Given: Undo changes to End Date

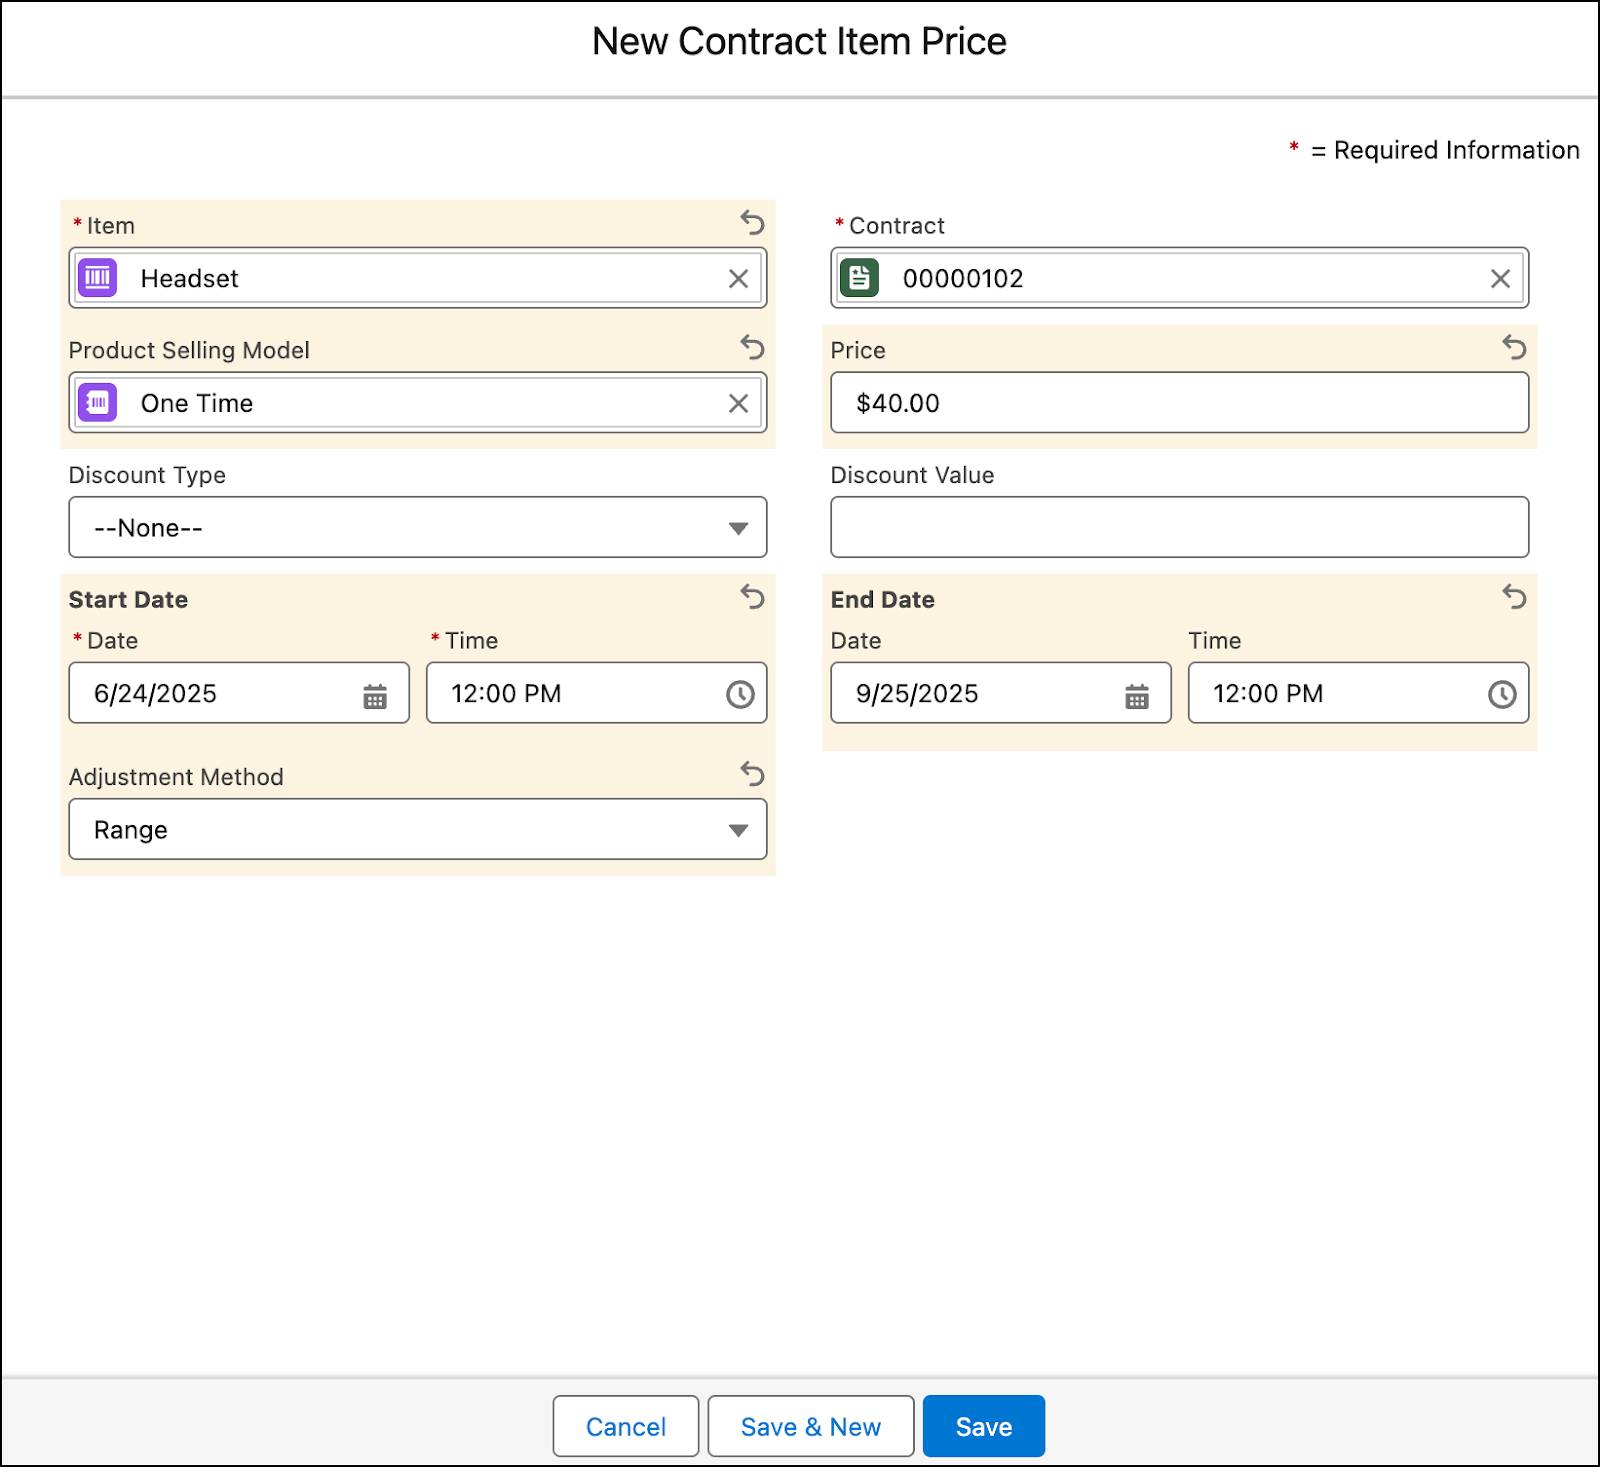Looking at the screenshot, I should point(1514,597).
